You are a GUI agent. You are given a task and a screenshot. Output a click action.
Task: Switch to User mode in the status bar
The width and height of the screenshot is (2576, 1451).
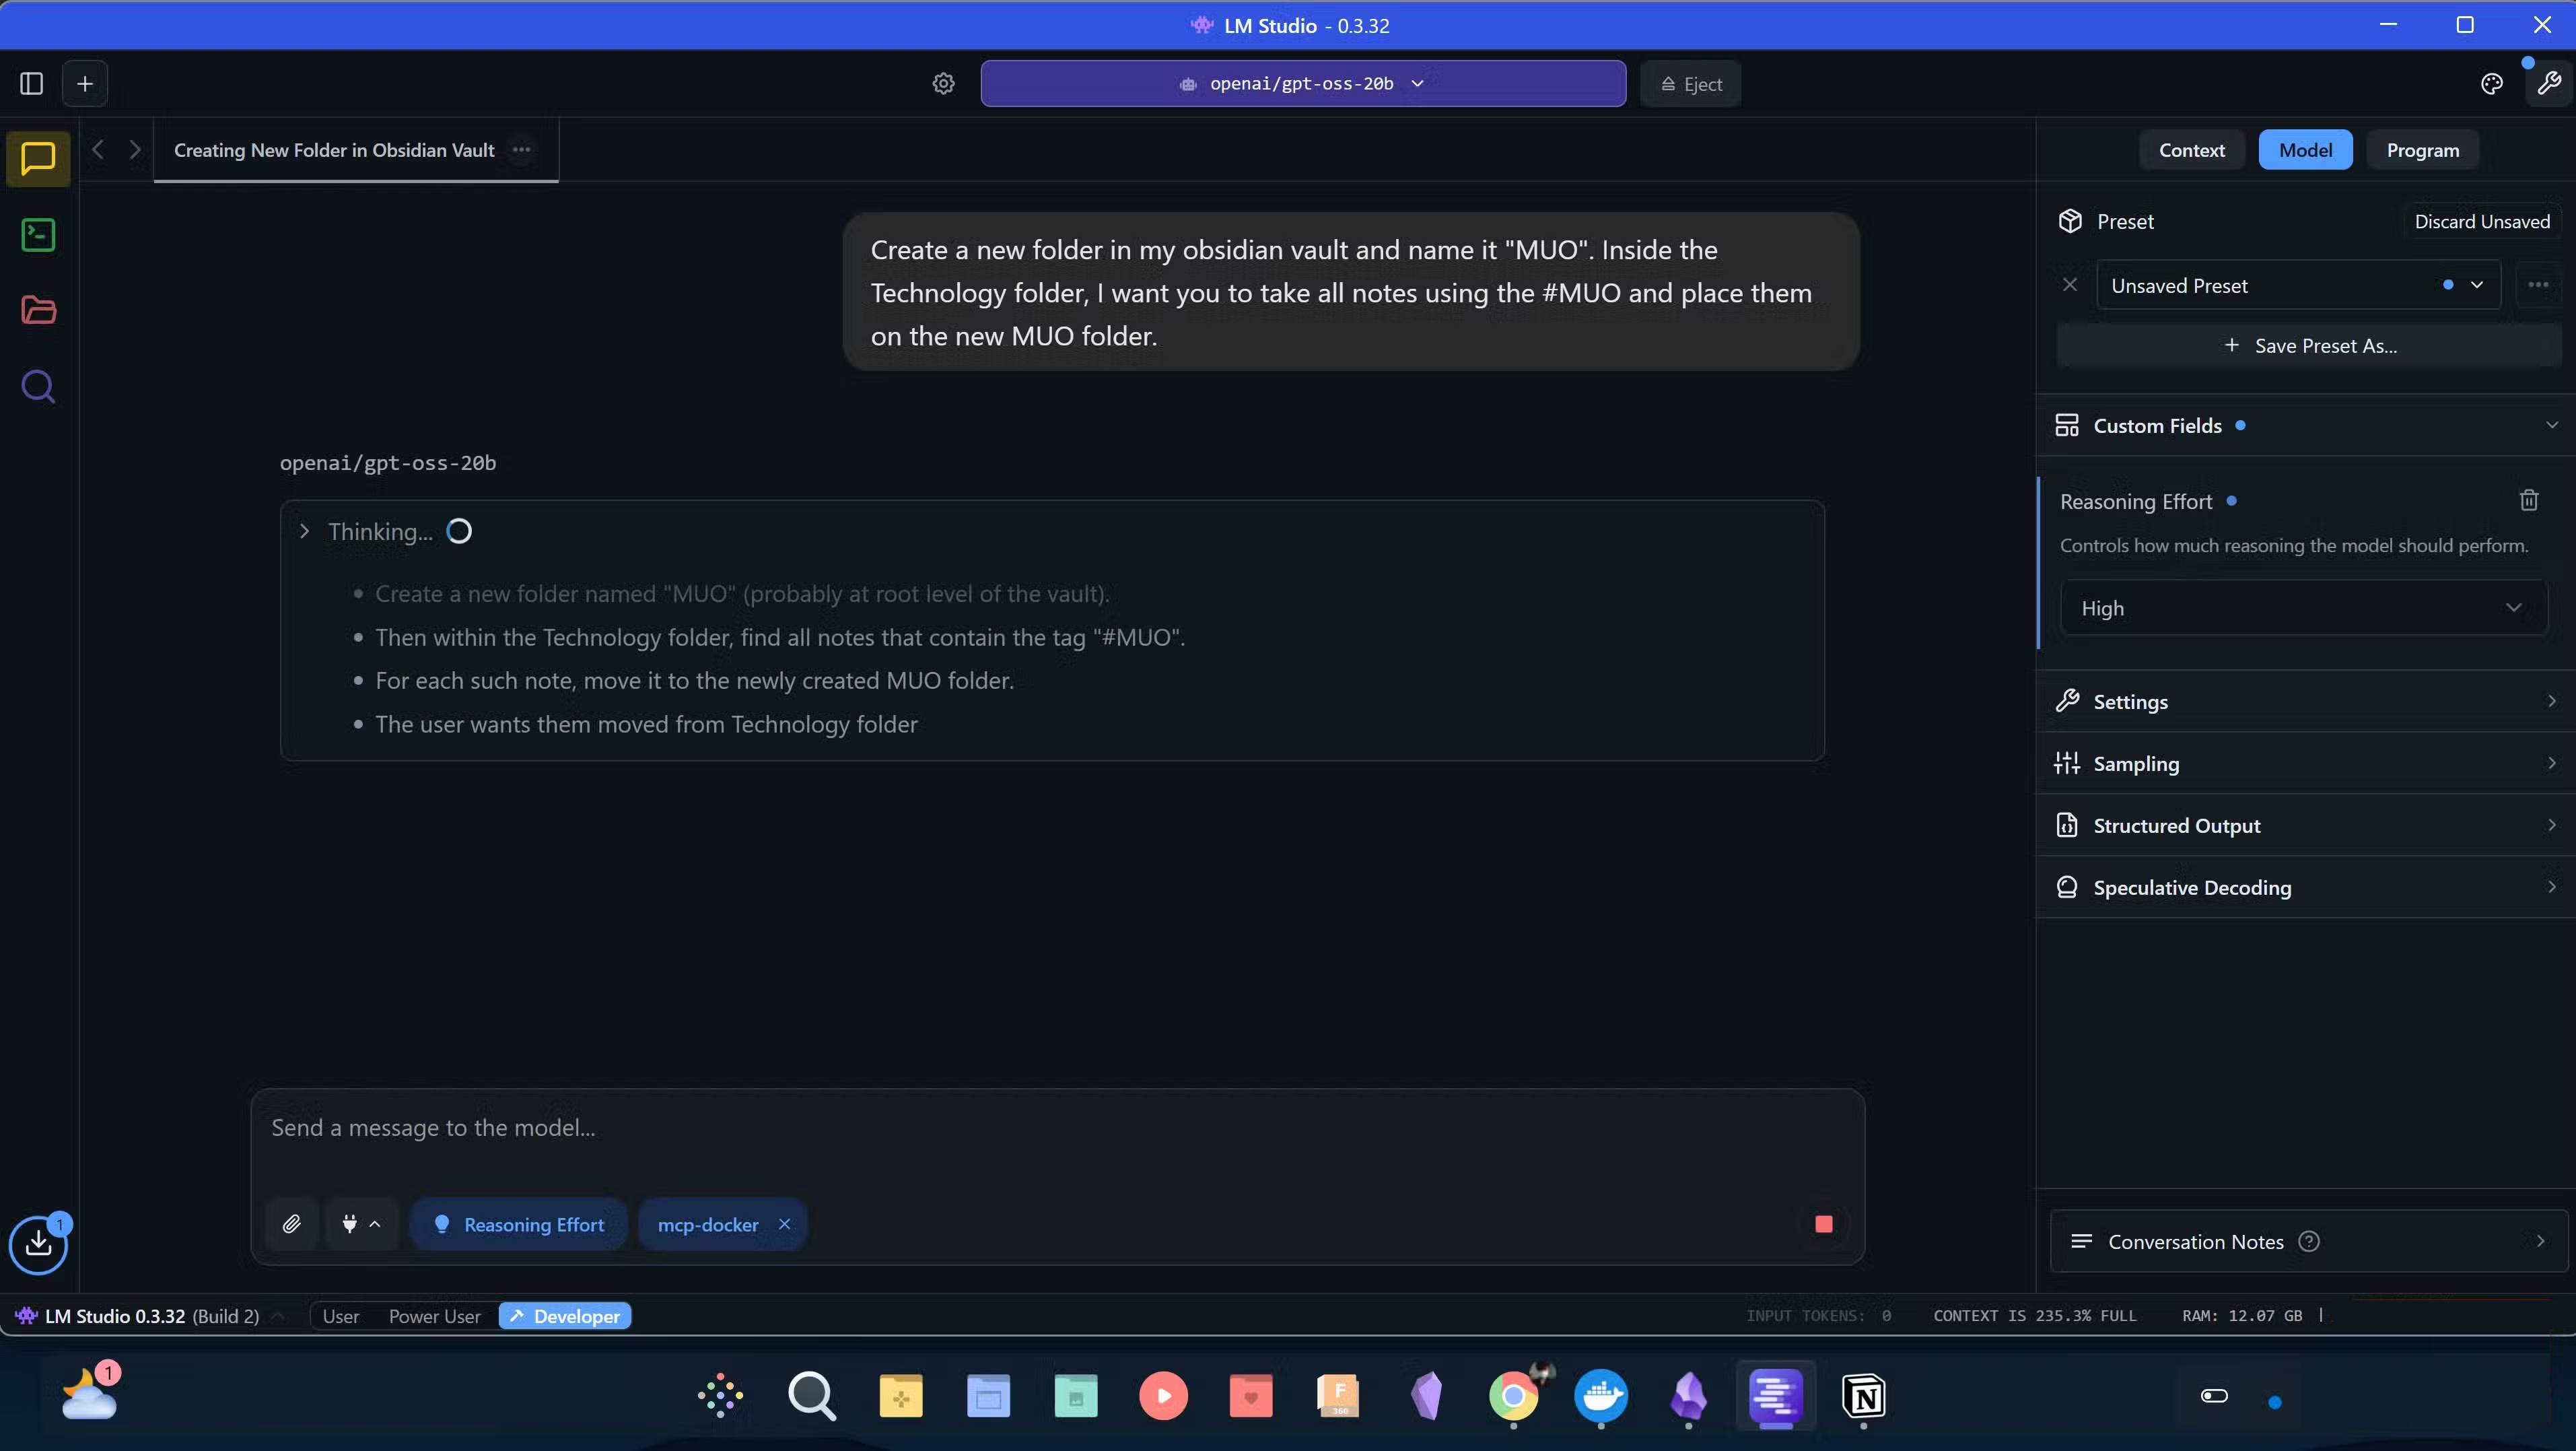click(x=340, y=1316)
